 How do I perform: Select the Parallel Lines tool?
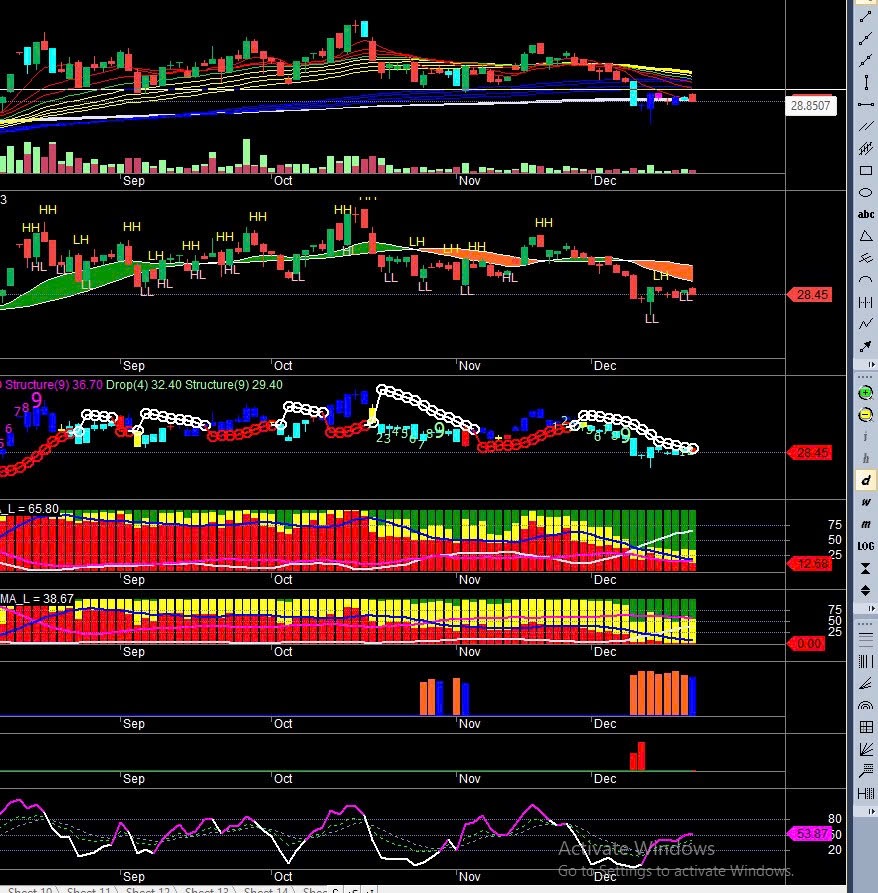pyautogui.click(x=865, y=126)
